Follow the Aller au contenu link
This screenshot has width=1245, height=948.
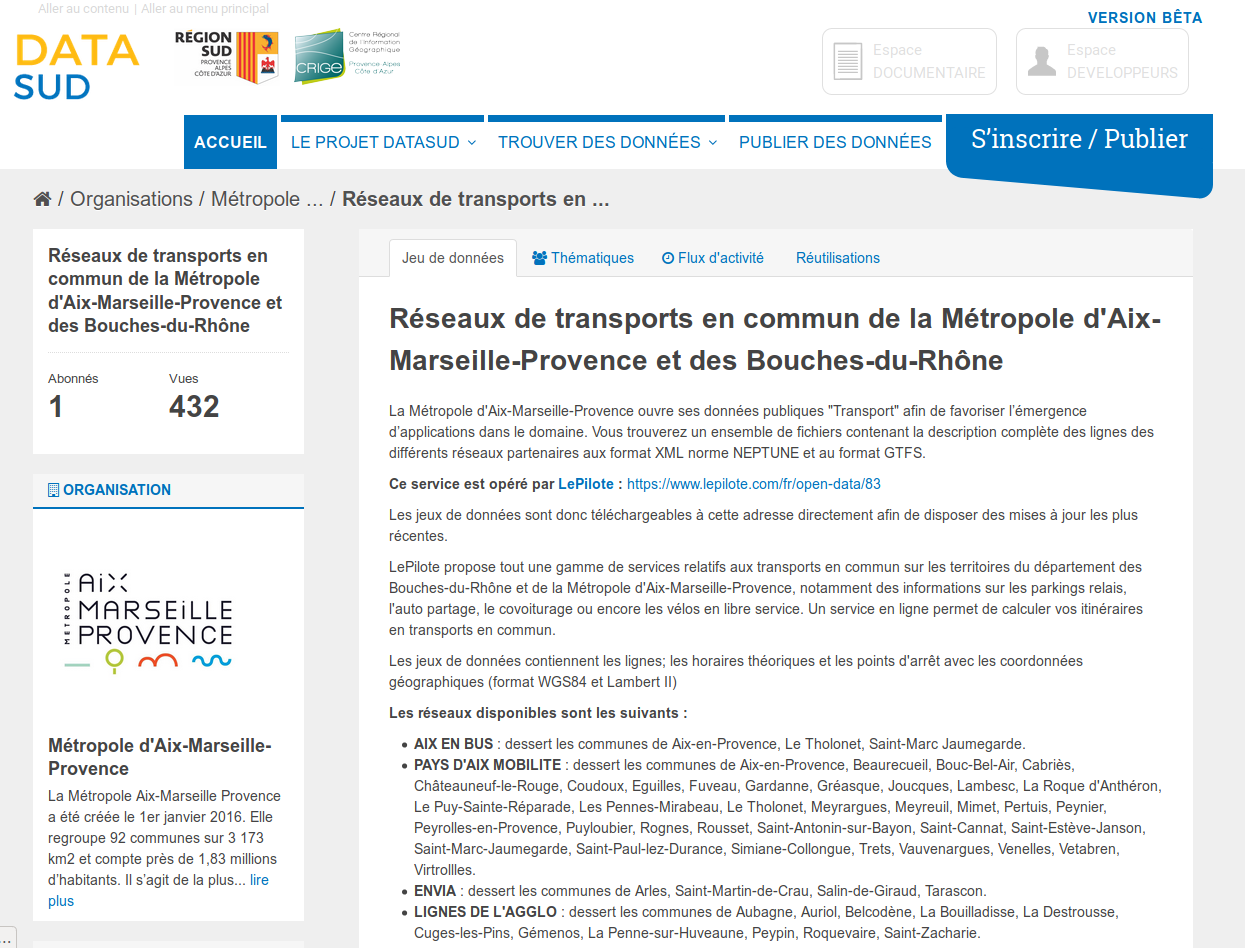(83, 9)
